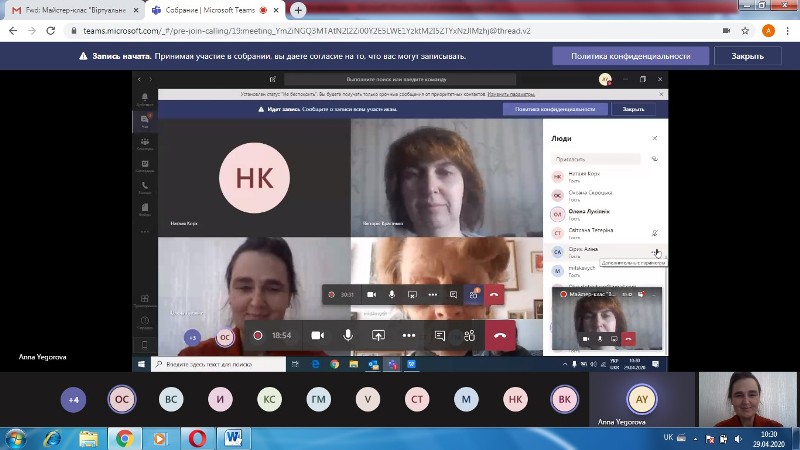This screenshot has width=800, height=450.
Task: Switch UK keyboard language indicator
Action: (x=668, y=438)
